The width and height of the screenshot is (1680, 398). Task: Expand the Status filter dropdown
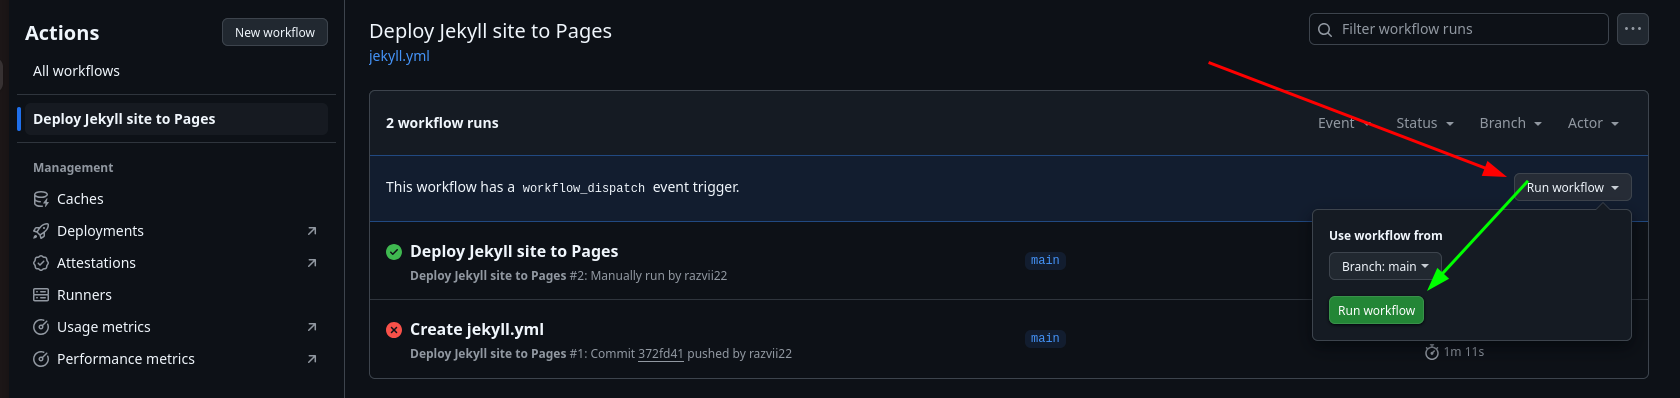pyautogui.click(x=1425, y=123)
